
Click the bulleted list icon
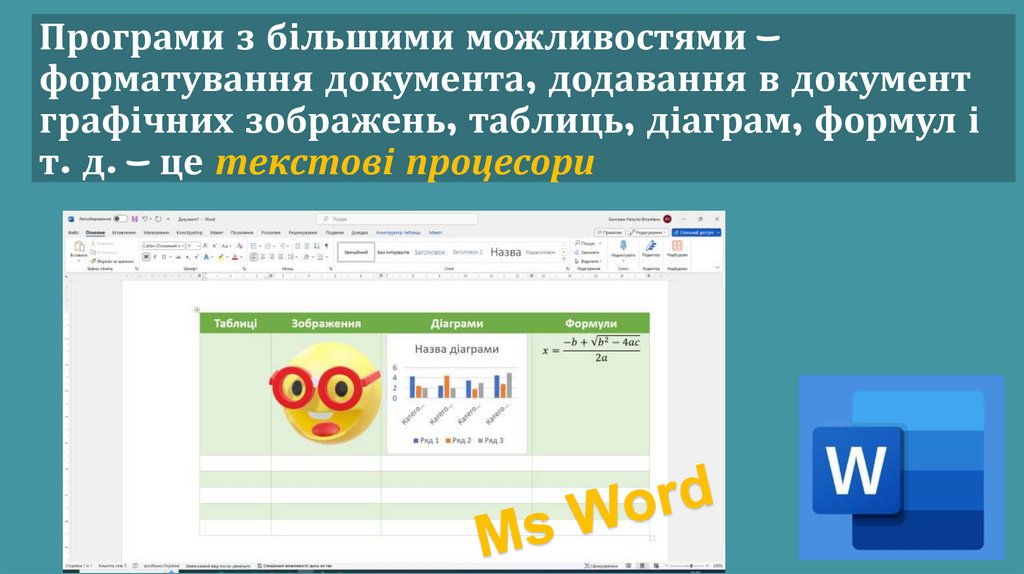(x=253, y=246)
